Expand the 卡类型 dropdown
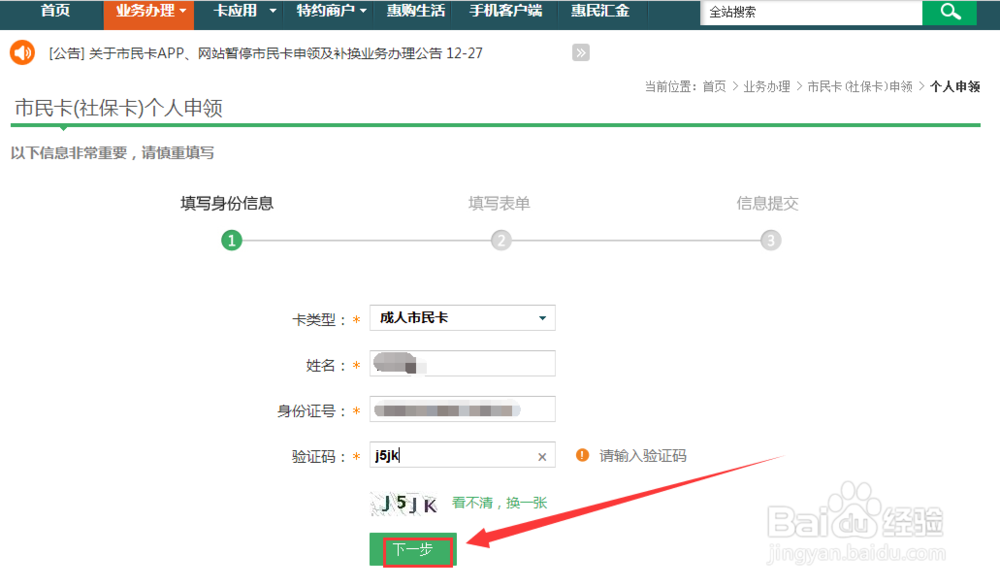The image size is (1000, 588). pyautogui.click(x=462, y=318)
